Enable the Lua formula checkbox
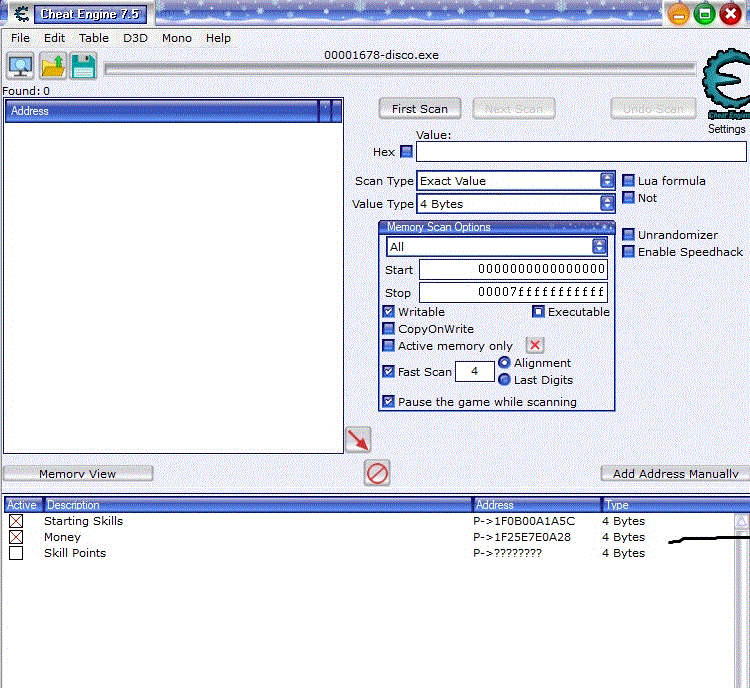Screen dimensions: 750x688 point(628,180)
